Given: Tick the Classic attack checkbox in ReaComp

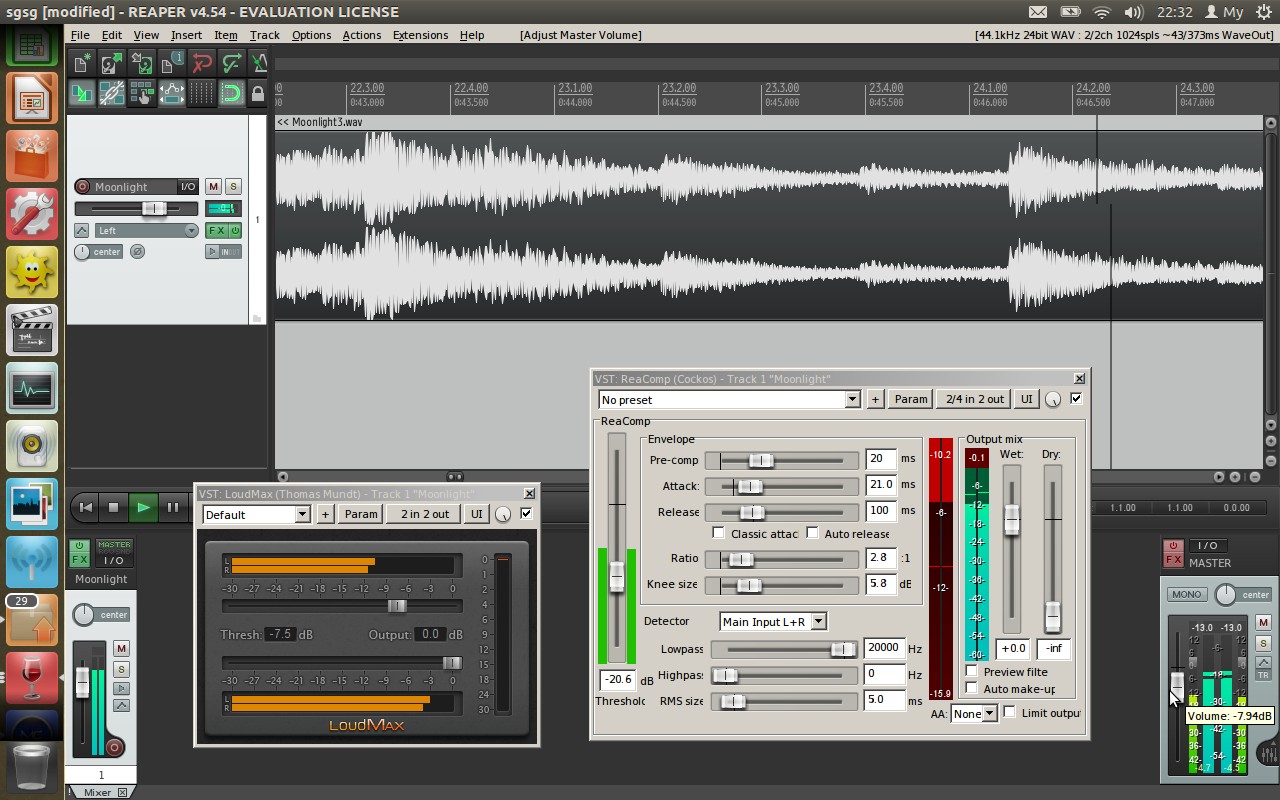Looking at the screenshot, I should tap(718, 533).
